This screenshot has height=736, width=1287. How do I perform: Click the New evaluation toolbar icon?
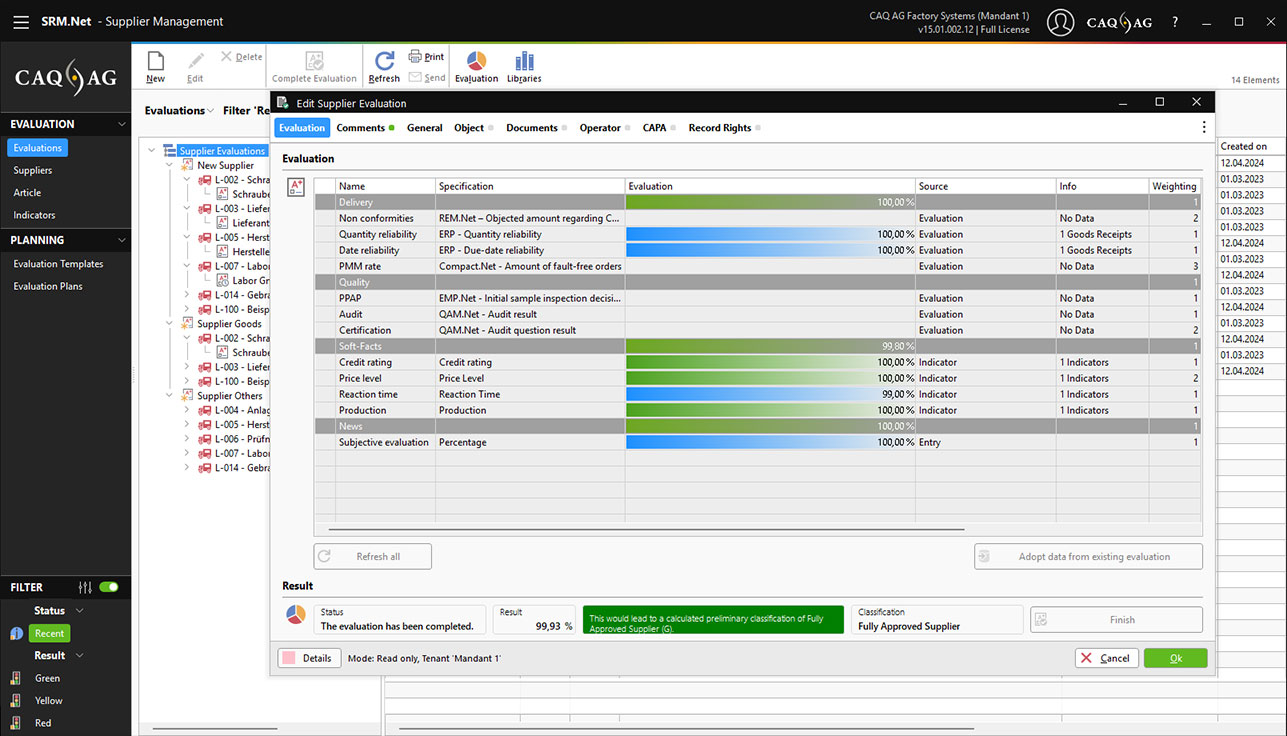[155, 66]
